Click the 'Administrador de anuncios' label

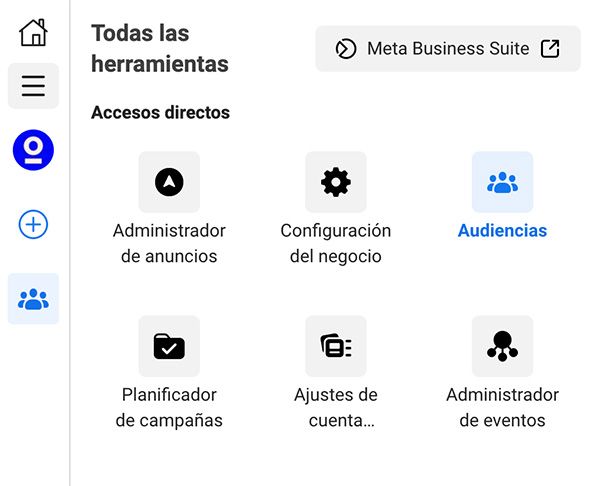point(169,243)
